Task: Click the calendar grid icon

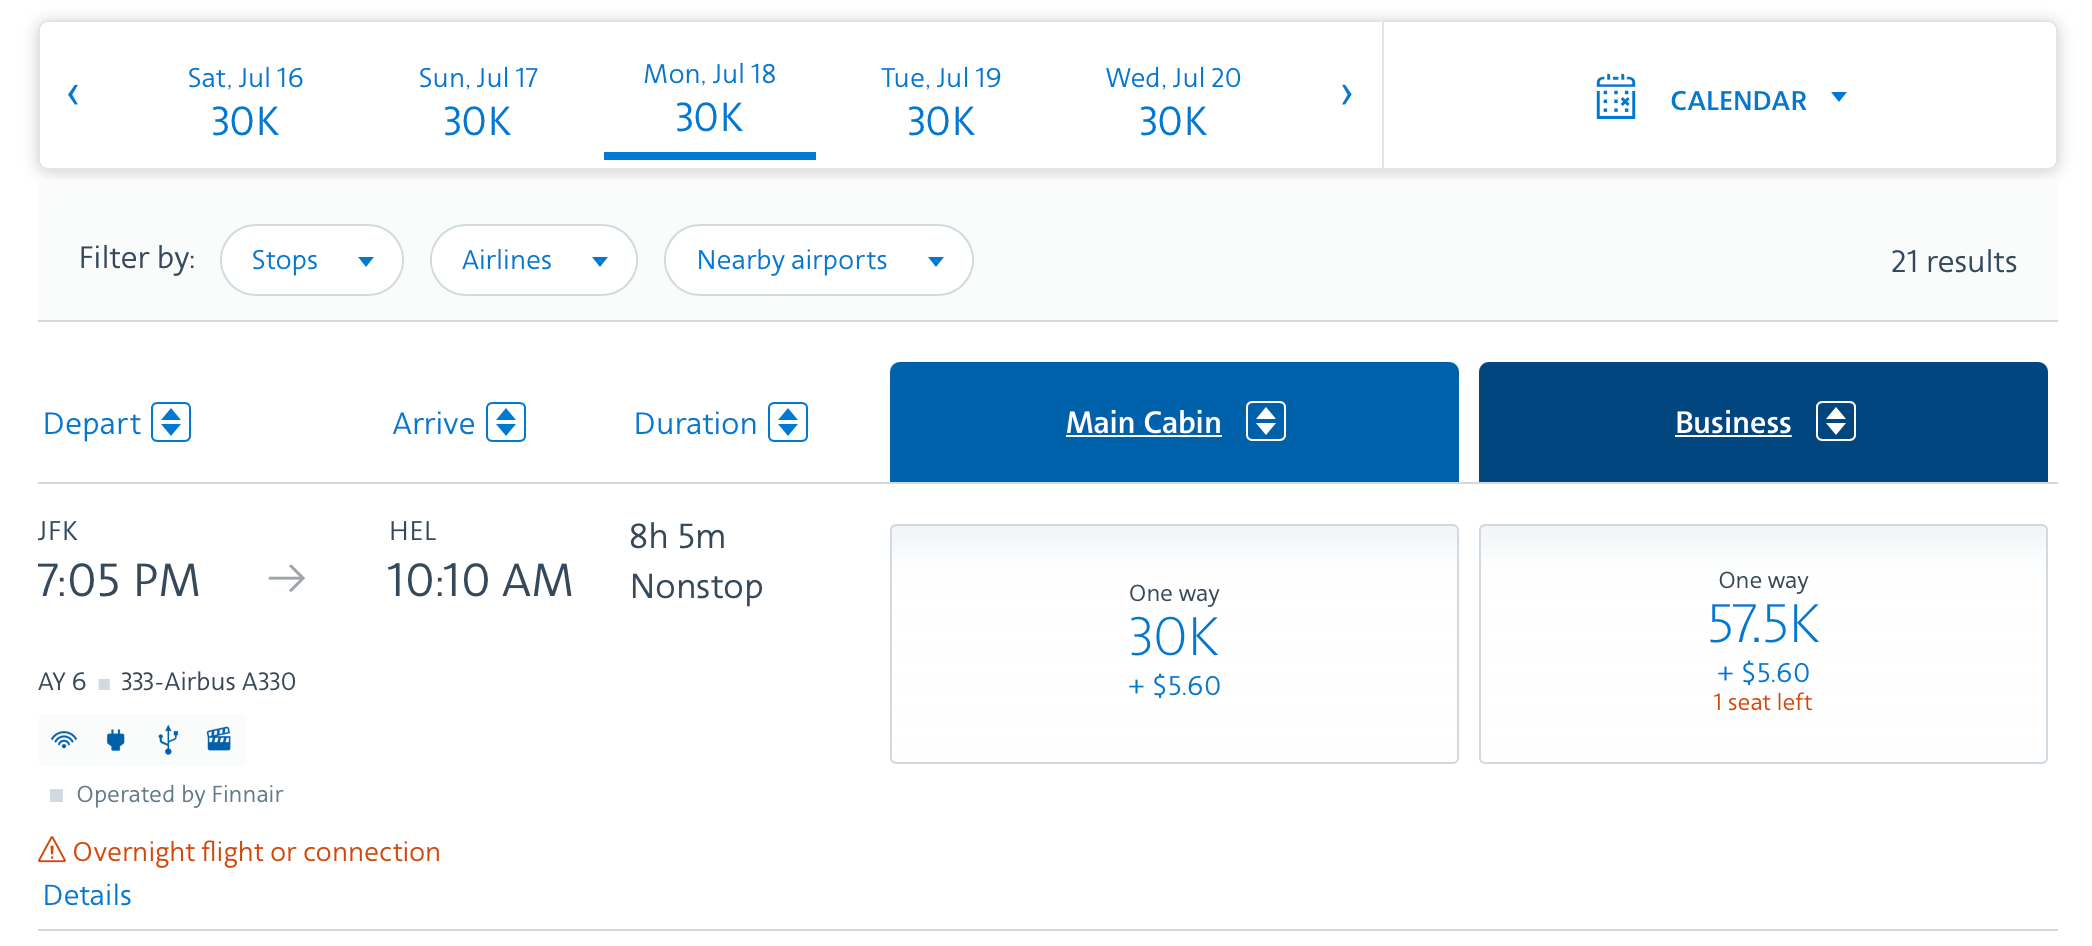Action: point(1615,98)
